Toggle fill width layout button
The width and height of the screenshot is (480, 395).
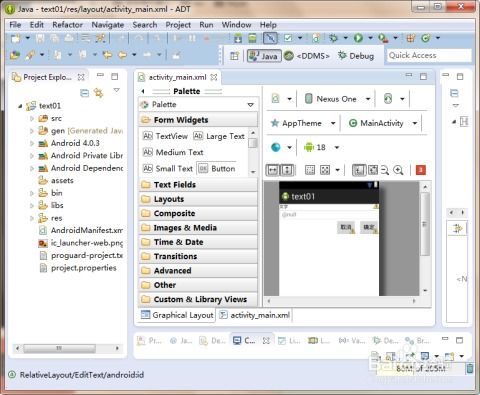(x=273, y=170)
